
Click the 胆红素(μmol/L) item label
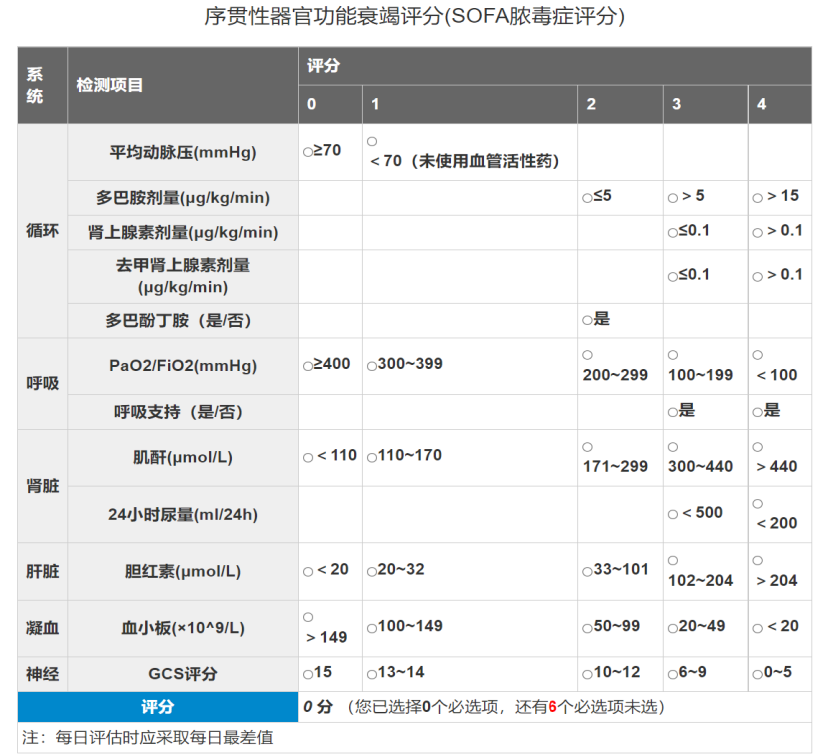[x=183, y=571]
